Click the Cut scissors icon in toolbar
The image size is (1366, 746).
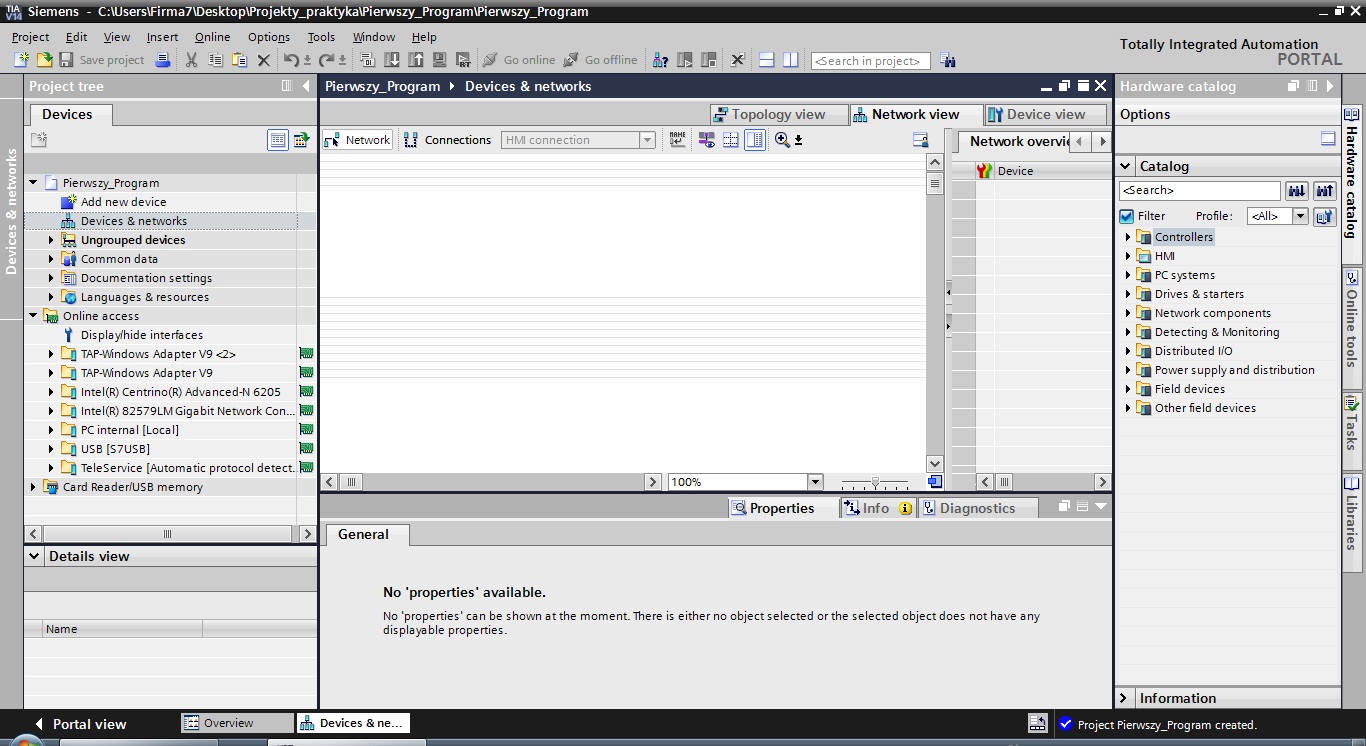(191, 60)
